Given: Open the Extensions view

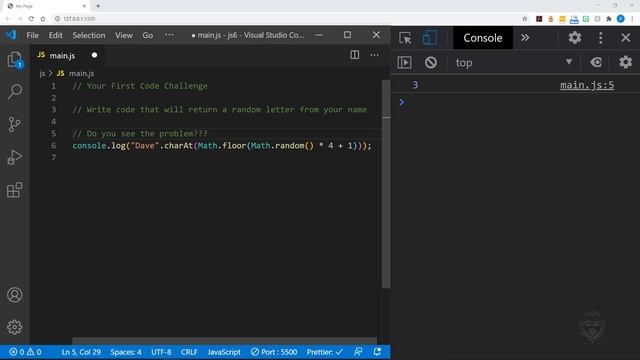Looking at the screenshot, I should pos(15,190).
